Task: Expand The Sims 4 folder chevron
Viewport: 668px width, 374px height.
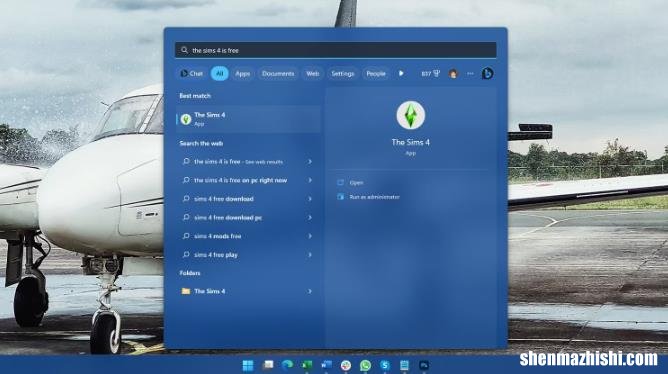Action: click(x=310, y=291)
